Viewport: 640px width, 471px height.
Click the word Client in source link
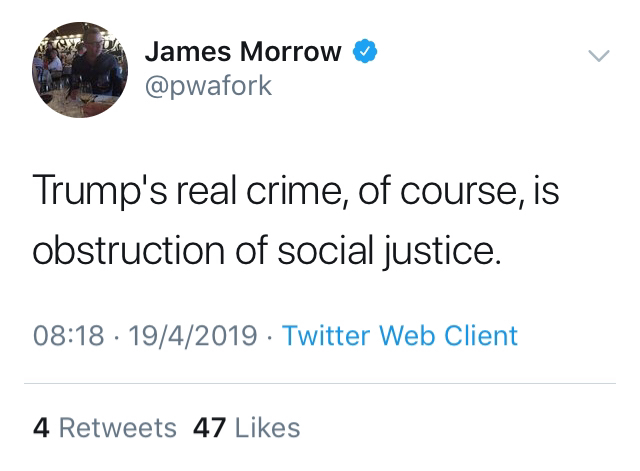click(481, 335)
